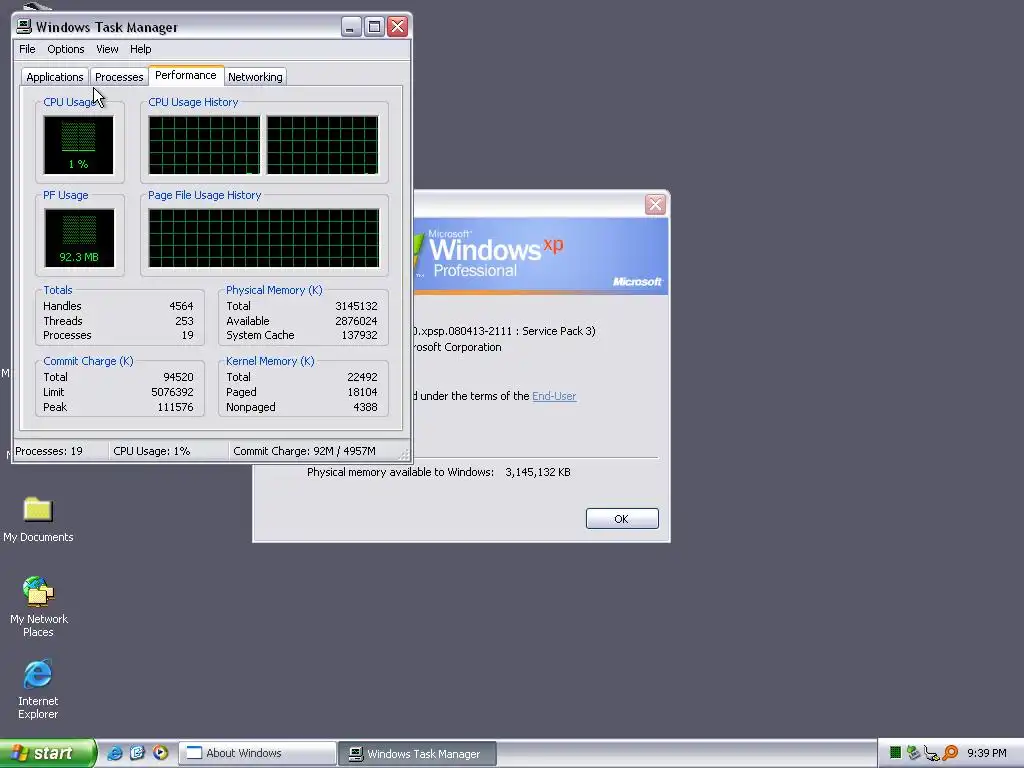Click Threads value 253

184,321
